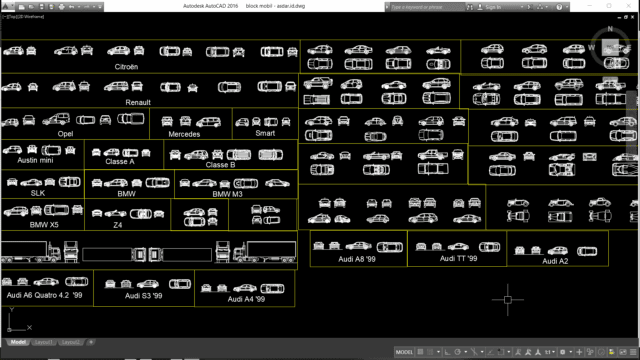Viewport: 640px width, 360px height.
Task: Open the [Top] view controls menu
Action: click(11, 17)
